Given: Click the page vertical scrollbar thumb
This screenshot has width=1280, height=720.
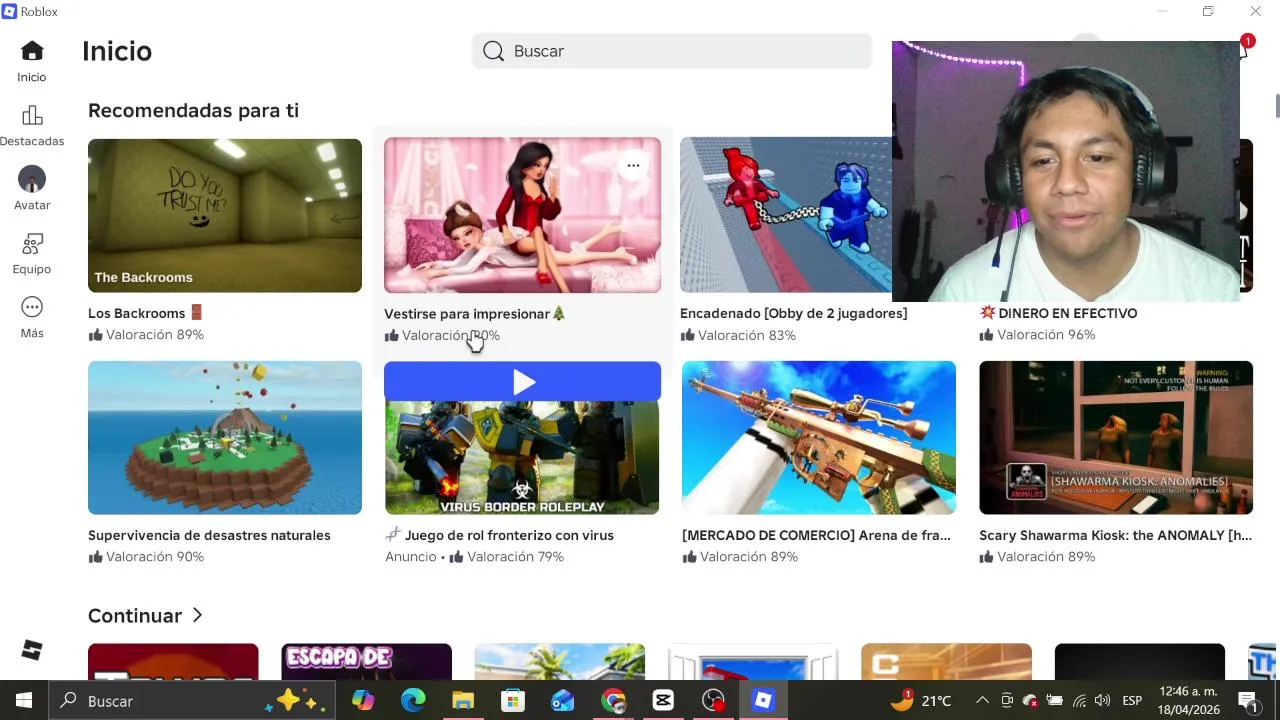Looking at the screenshot, I should click(1277, 106).
